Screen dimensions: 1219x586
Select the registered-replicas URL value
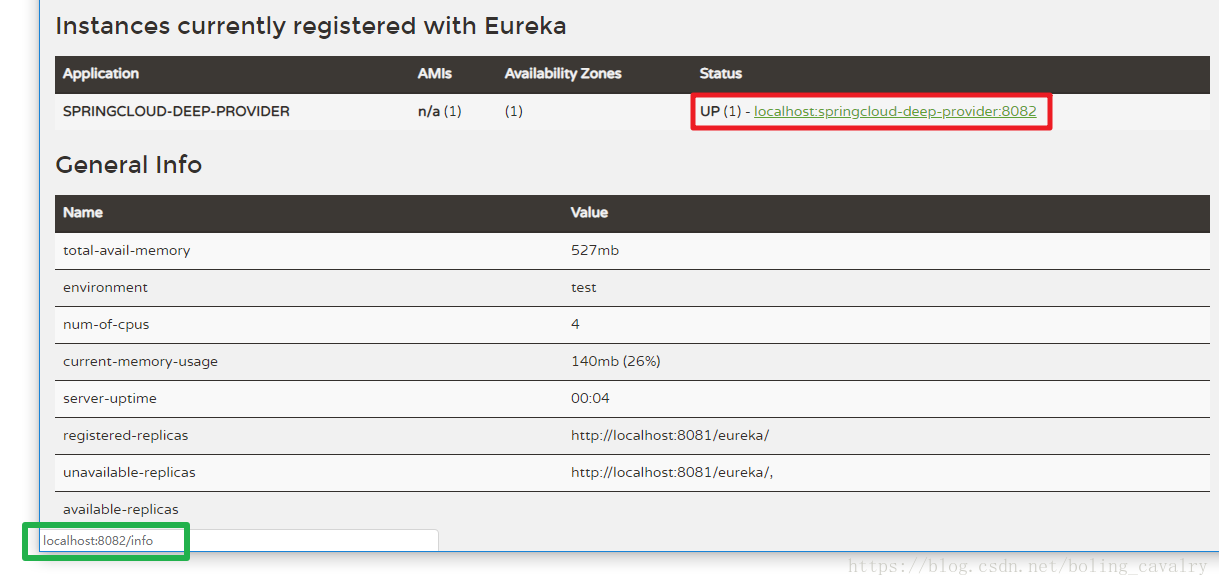[670, 435]
